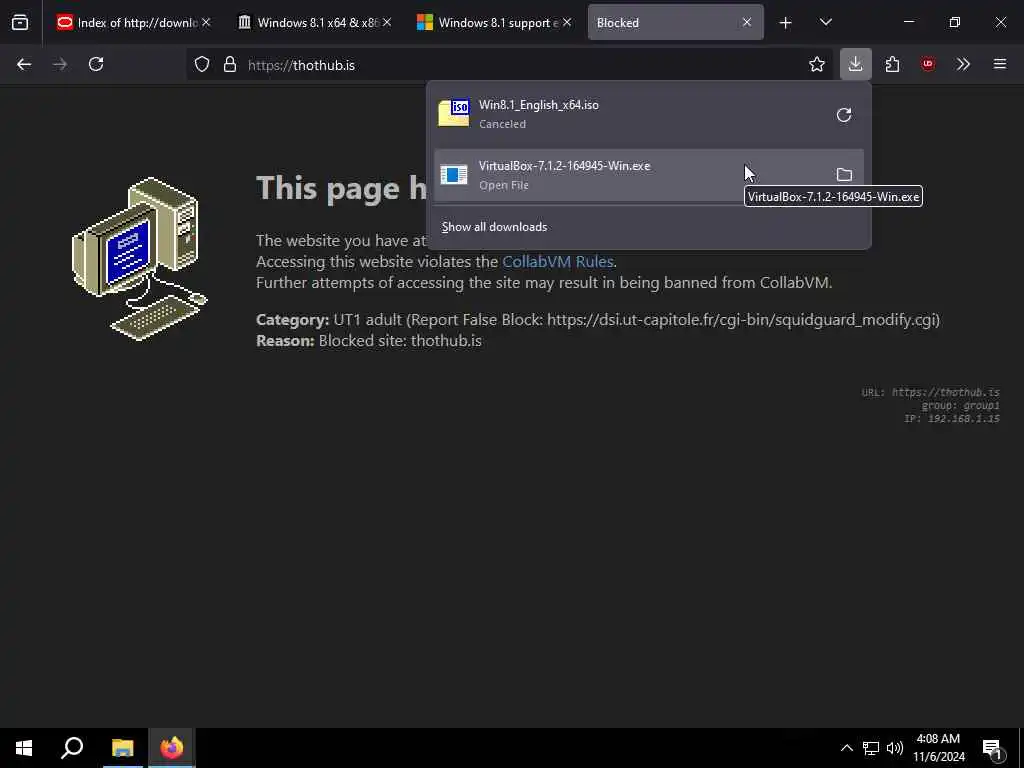Click the 'Blocked site: thothub.is' reason text

coord(400,340)
